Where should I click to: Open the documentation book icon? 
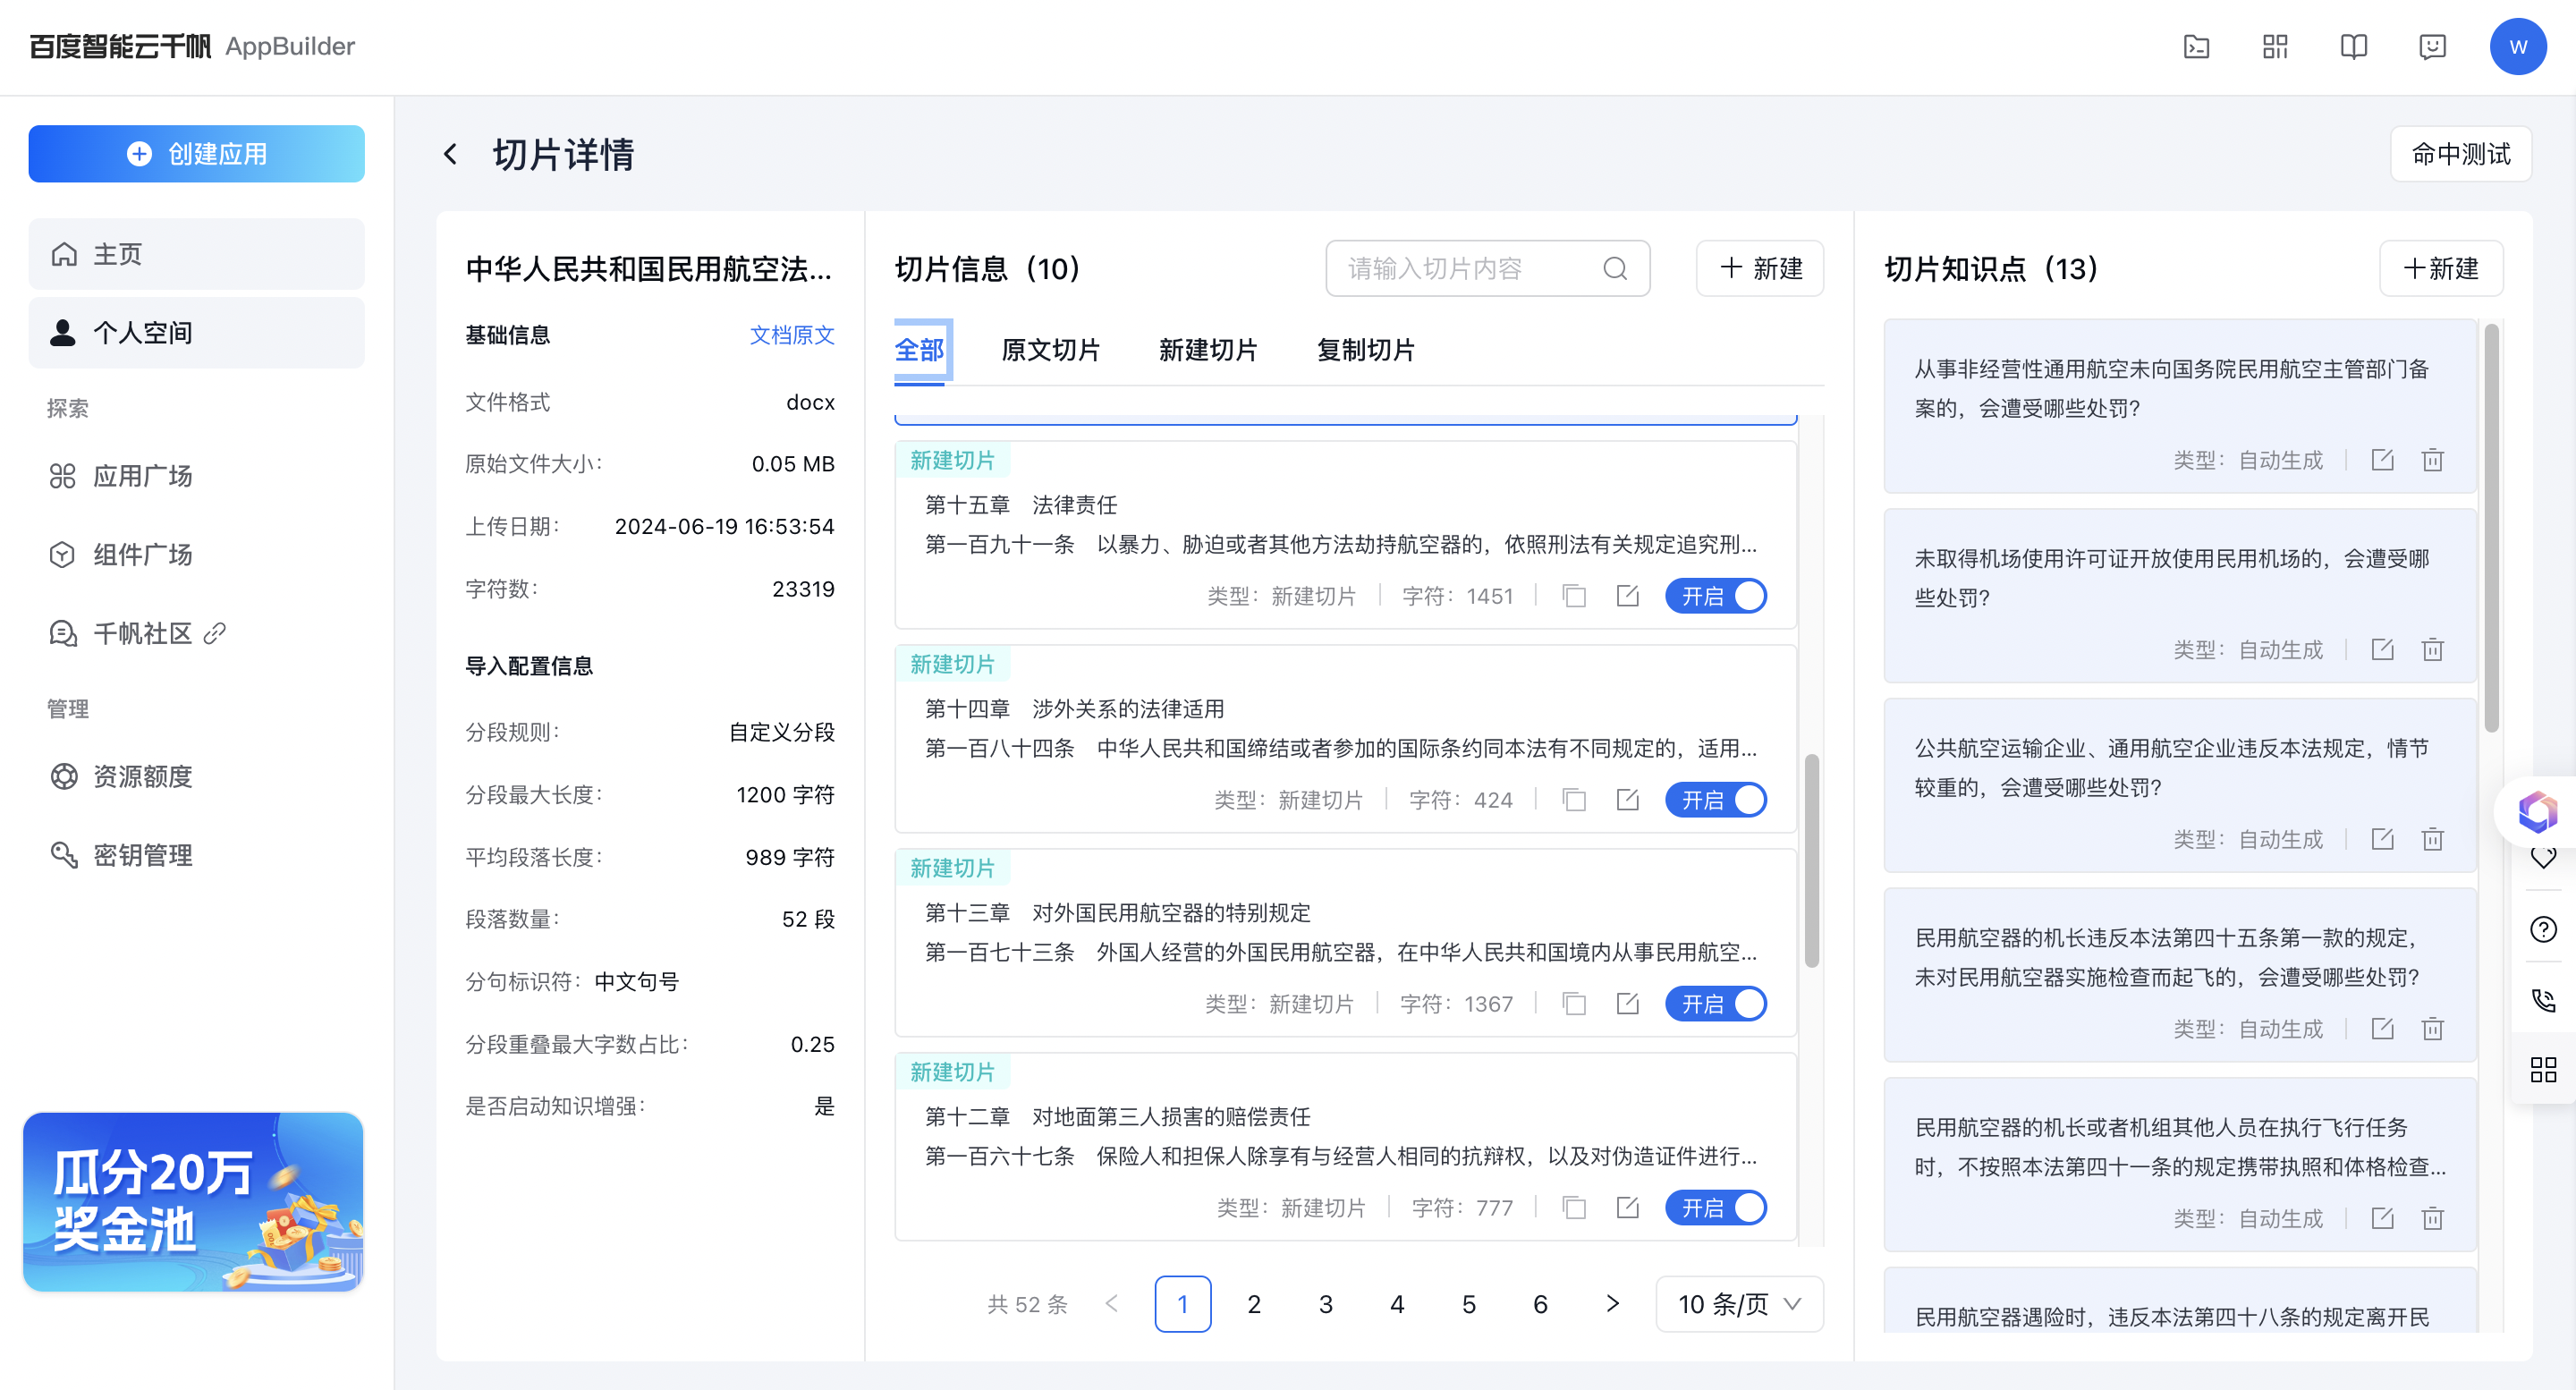point(2354,47)
